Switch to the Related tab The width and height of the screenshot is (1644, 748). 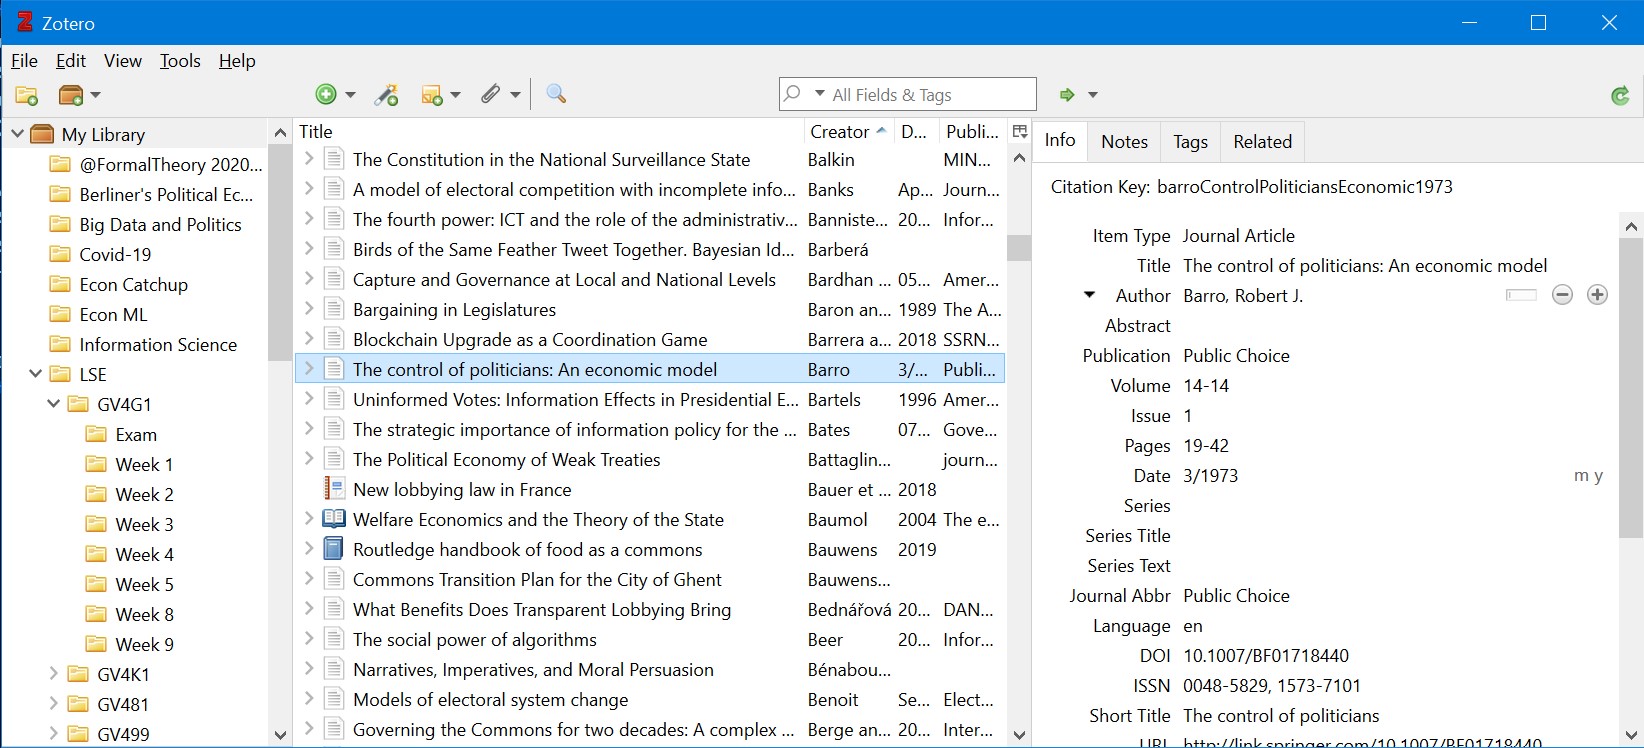pos(1262,142)
